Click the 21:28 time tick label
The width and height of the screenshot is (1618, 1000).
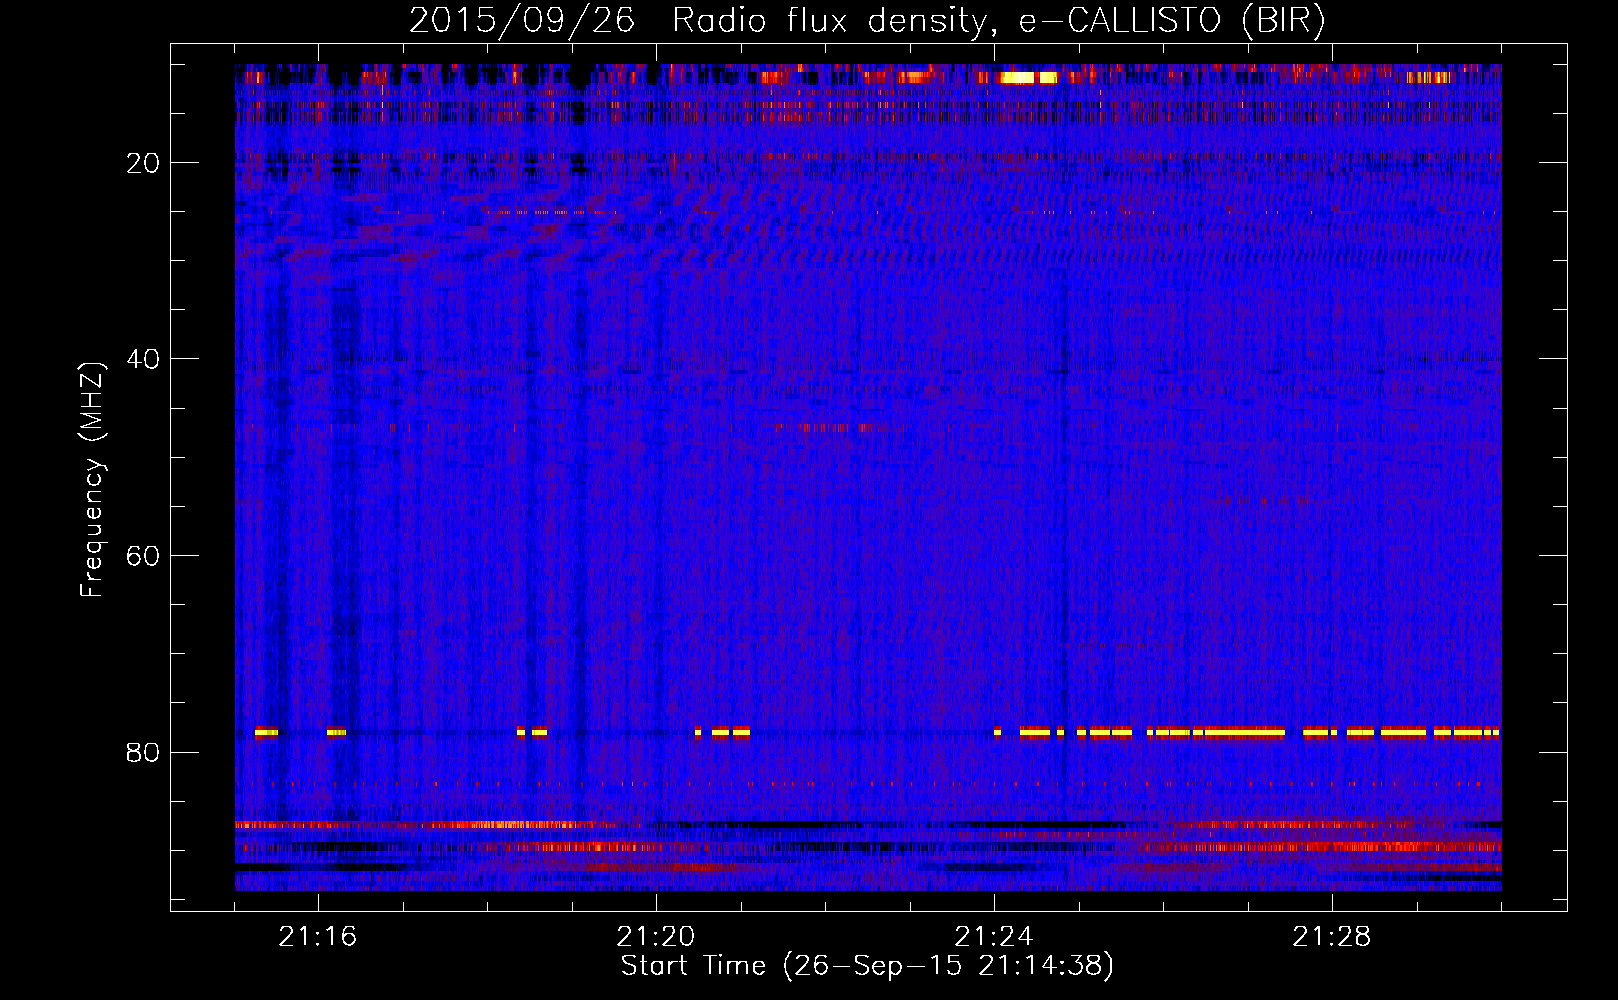pos(1332,937)
